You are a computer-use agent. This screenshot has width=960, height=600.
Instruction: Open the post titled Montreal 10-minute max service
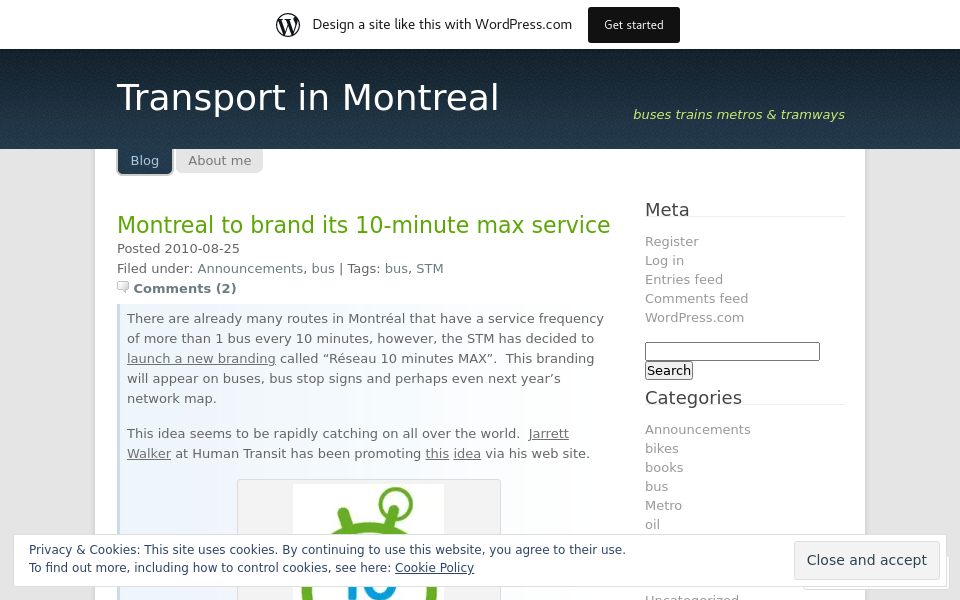click(363, 225)
